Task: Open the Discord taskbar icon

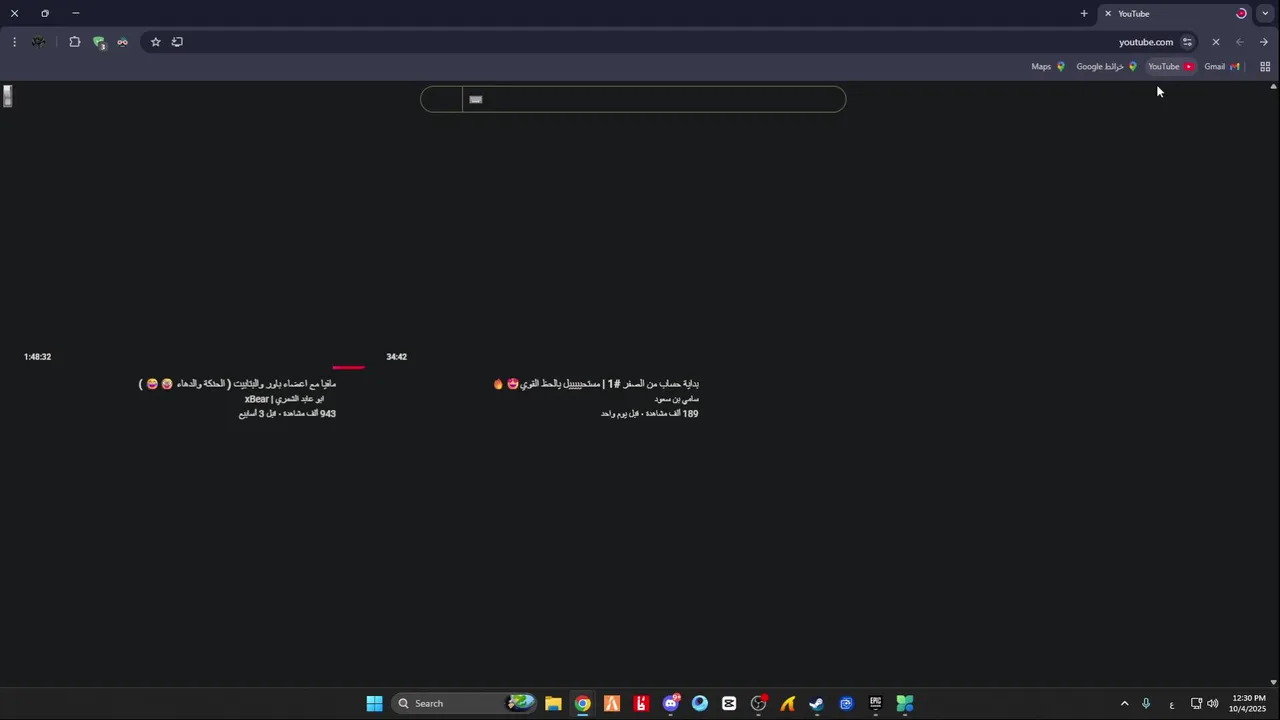Action: coord(671,703)
